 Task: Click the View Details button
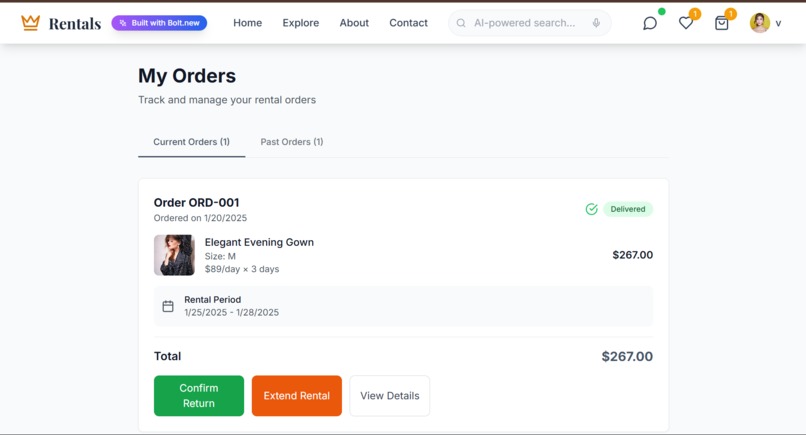pyautogui.click(x=390, y=395)
